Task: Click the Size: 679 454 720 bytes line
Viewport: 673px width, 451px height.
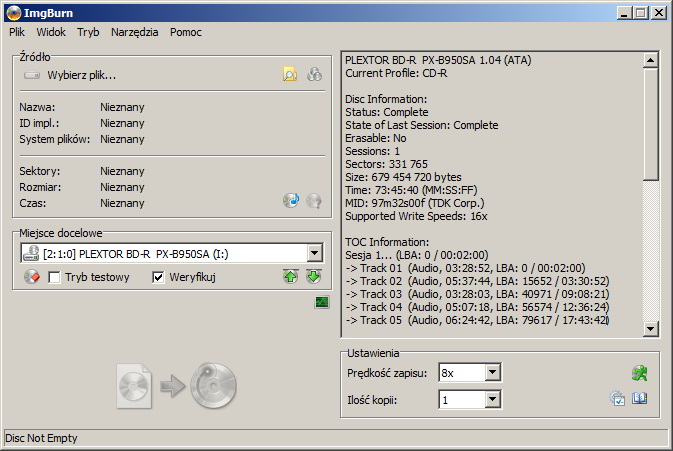Action: point(403,177)
